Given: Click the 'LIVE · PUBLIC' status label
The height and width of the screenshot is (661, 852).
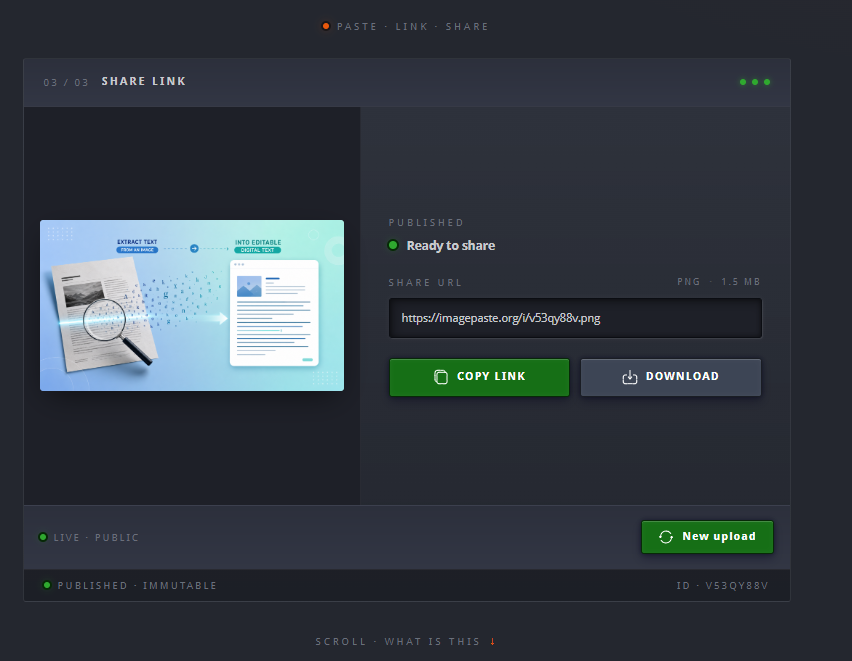Looking at the screenshot, I should pos(96,538).
